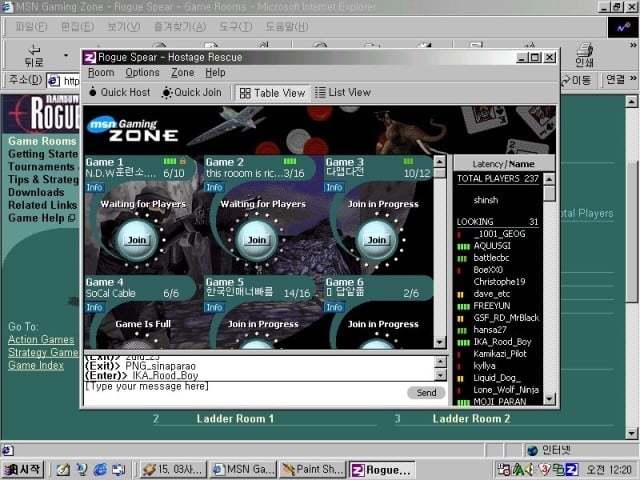Open Ladder Room 1 link
This screenshot has width=640, height=480.
click(235, 419)
